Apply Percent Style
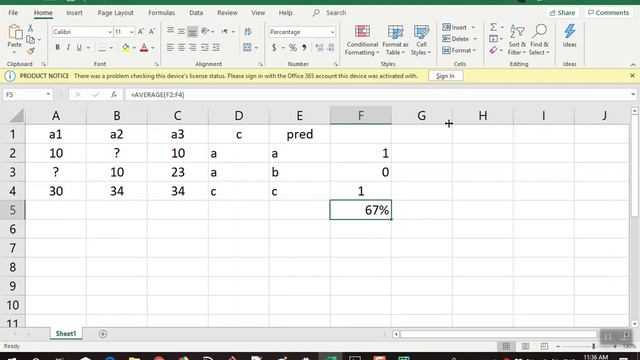This screenshot has height=360, width=640. (x=293, y=48)
